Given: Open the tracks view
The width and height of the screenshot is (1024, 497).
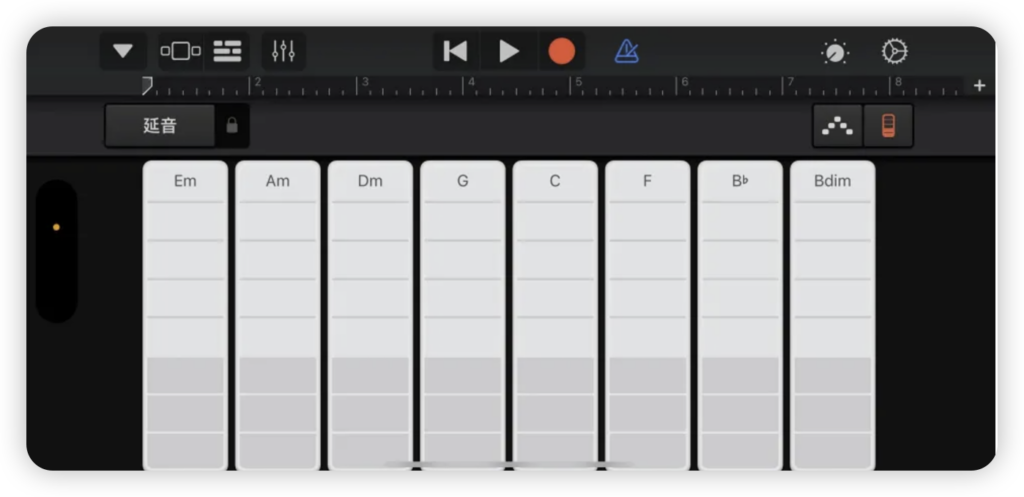Looking at the screenshot, I should click(227, 51).
